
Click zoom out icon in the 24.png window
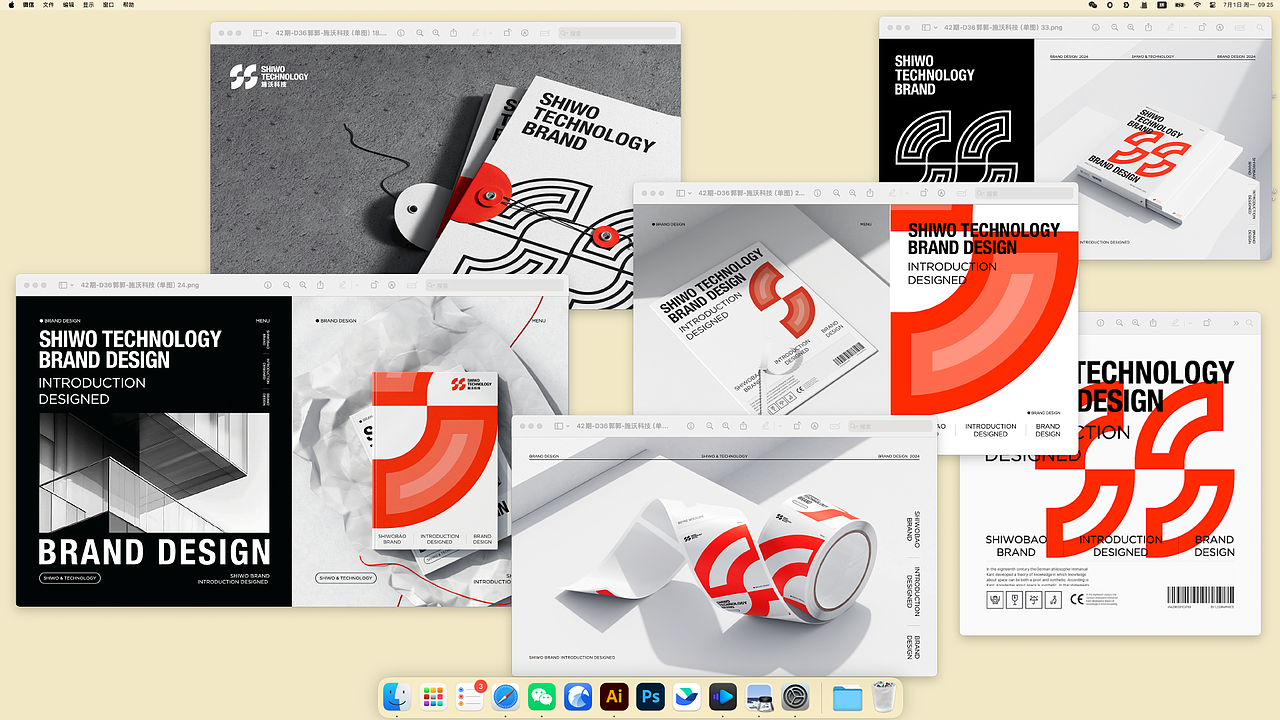(x=287, y=285)
